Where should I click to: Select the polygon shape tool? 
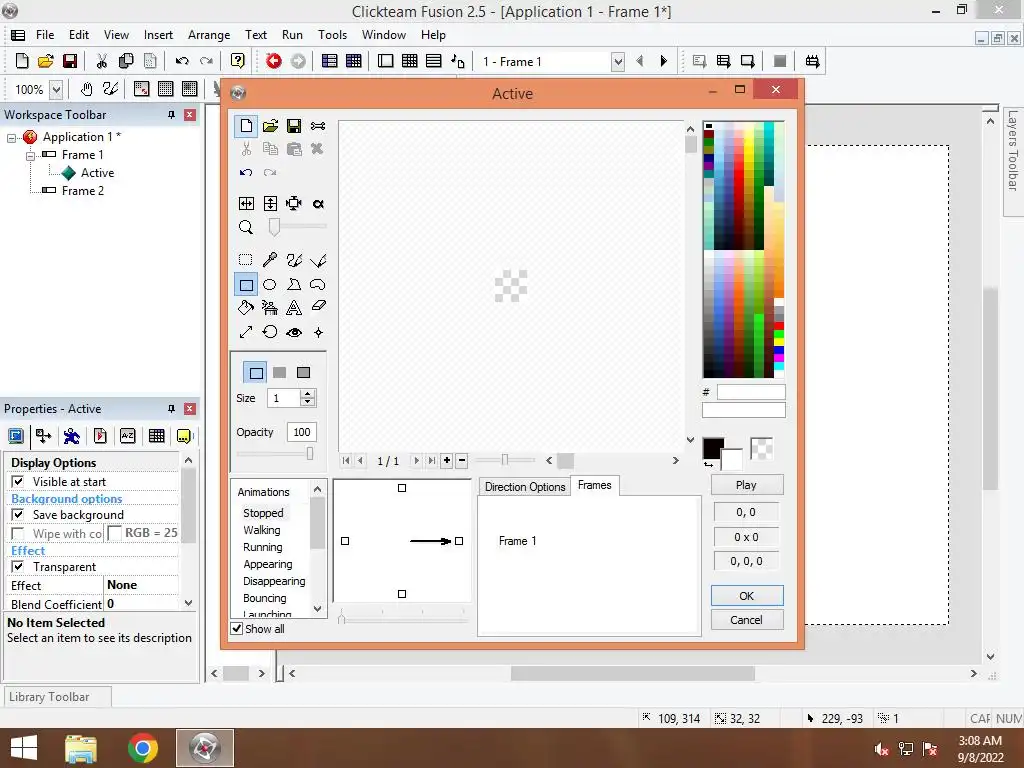coord(294,284)
